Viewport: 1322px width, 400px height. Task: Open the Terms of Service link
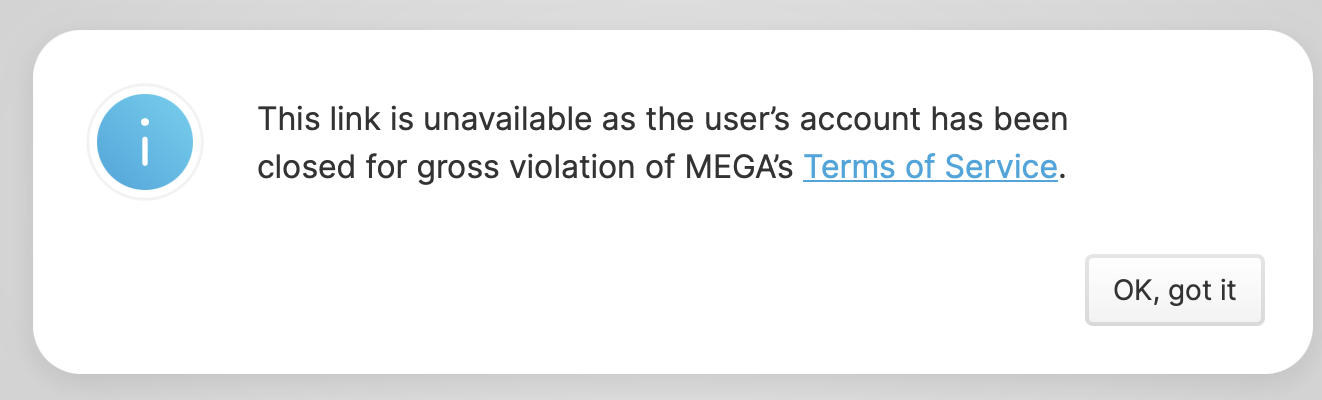point(930,166)
